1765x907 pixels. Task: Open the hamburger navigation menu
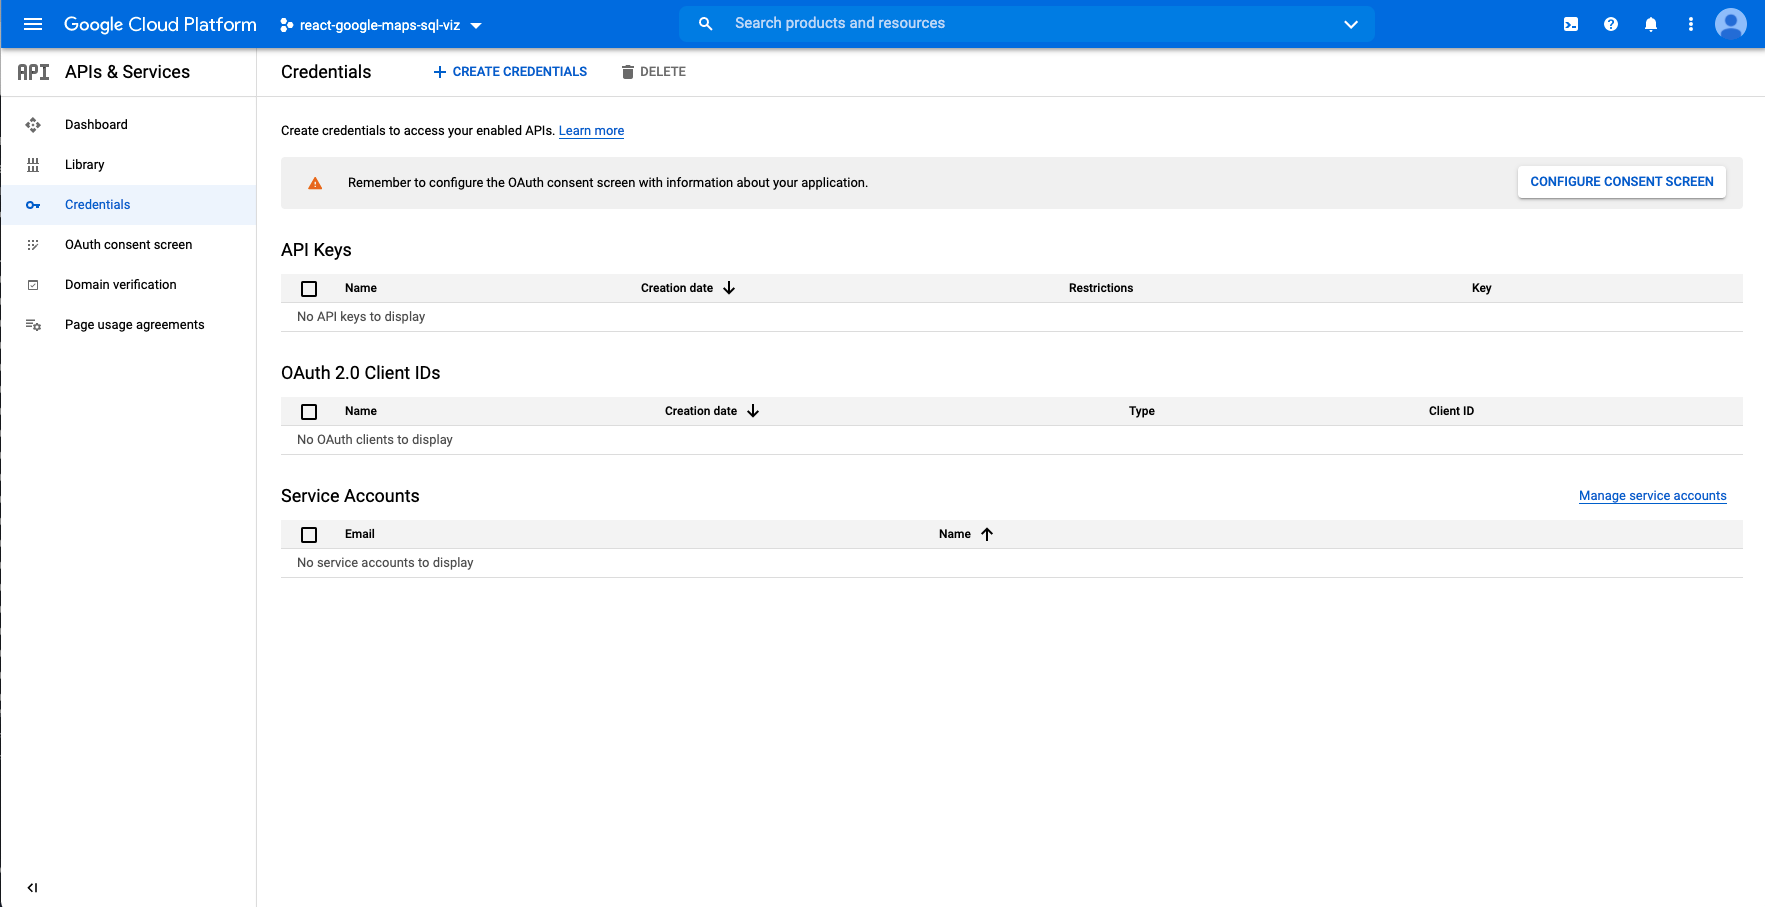(x=33, y=24)
